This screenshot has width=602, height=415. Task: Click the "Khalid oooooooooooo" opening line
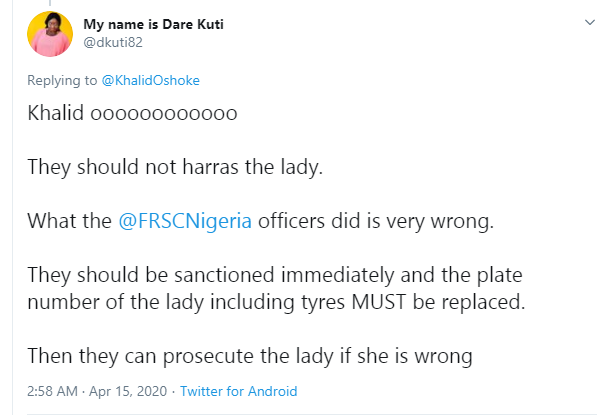pyautogui.click(x=132, y=113)
